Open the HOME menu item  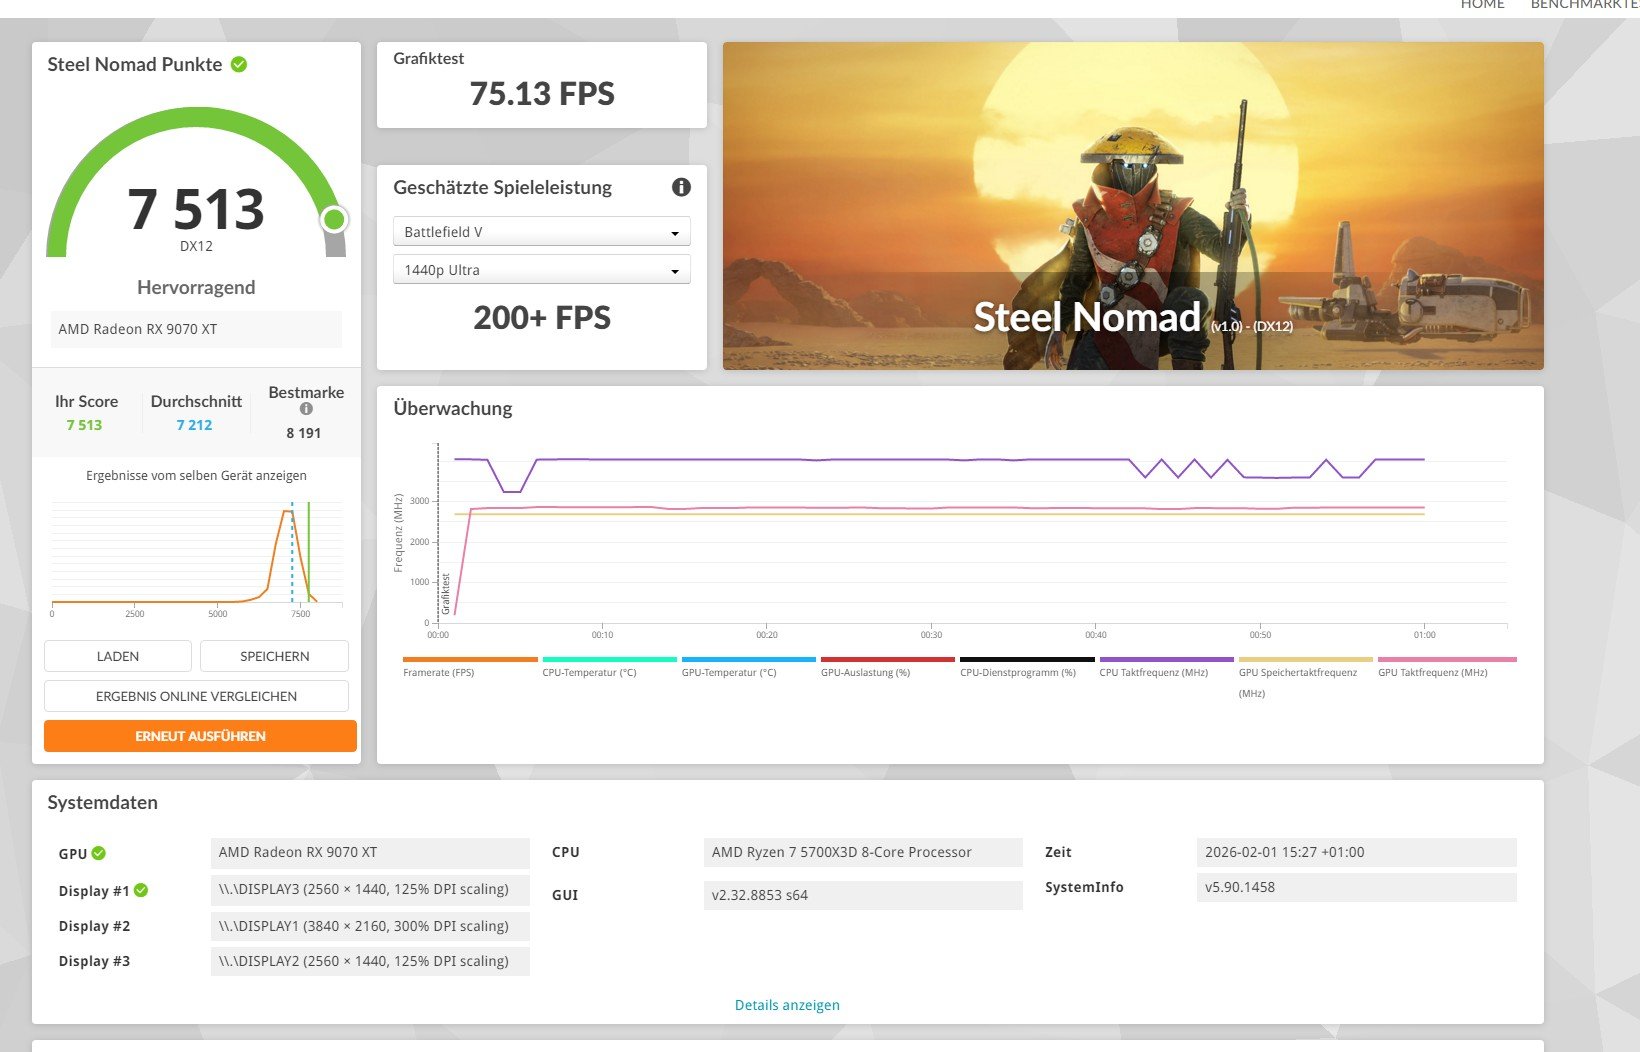[1482, 5]
